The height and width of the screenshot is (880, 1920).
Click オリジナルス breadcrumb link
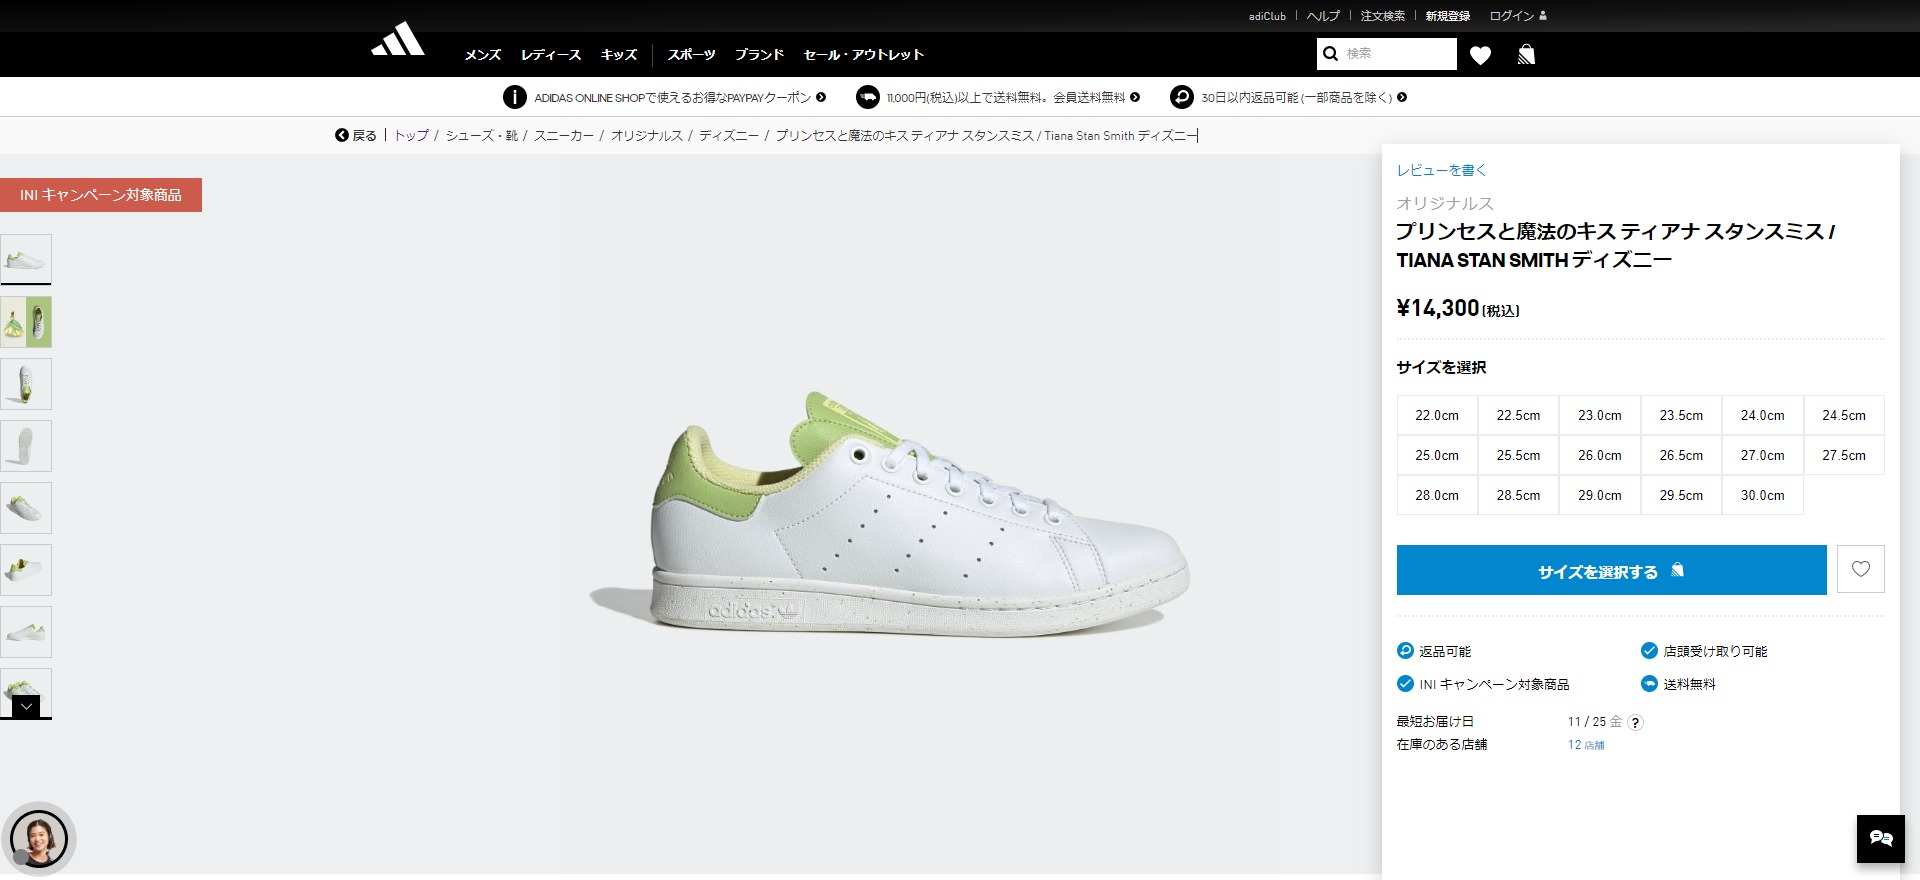(647, 135)
